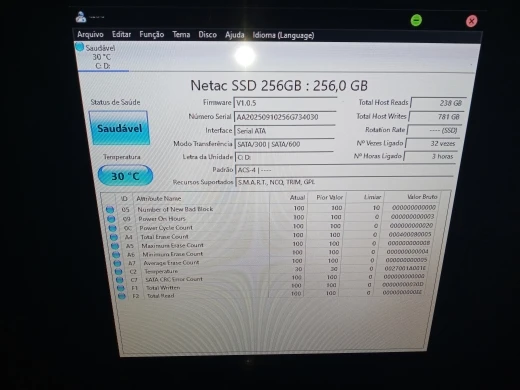
Task: Open the Disco menu
Action: click(207, 35)
